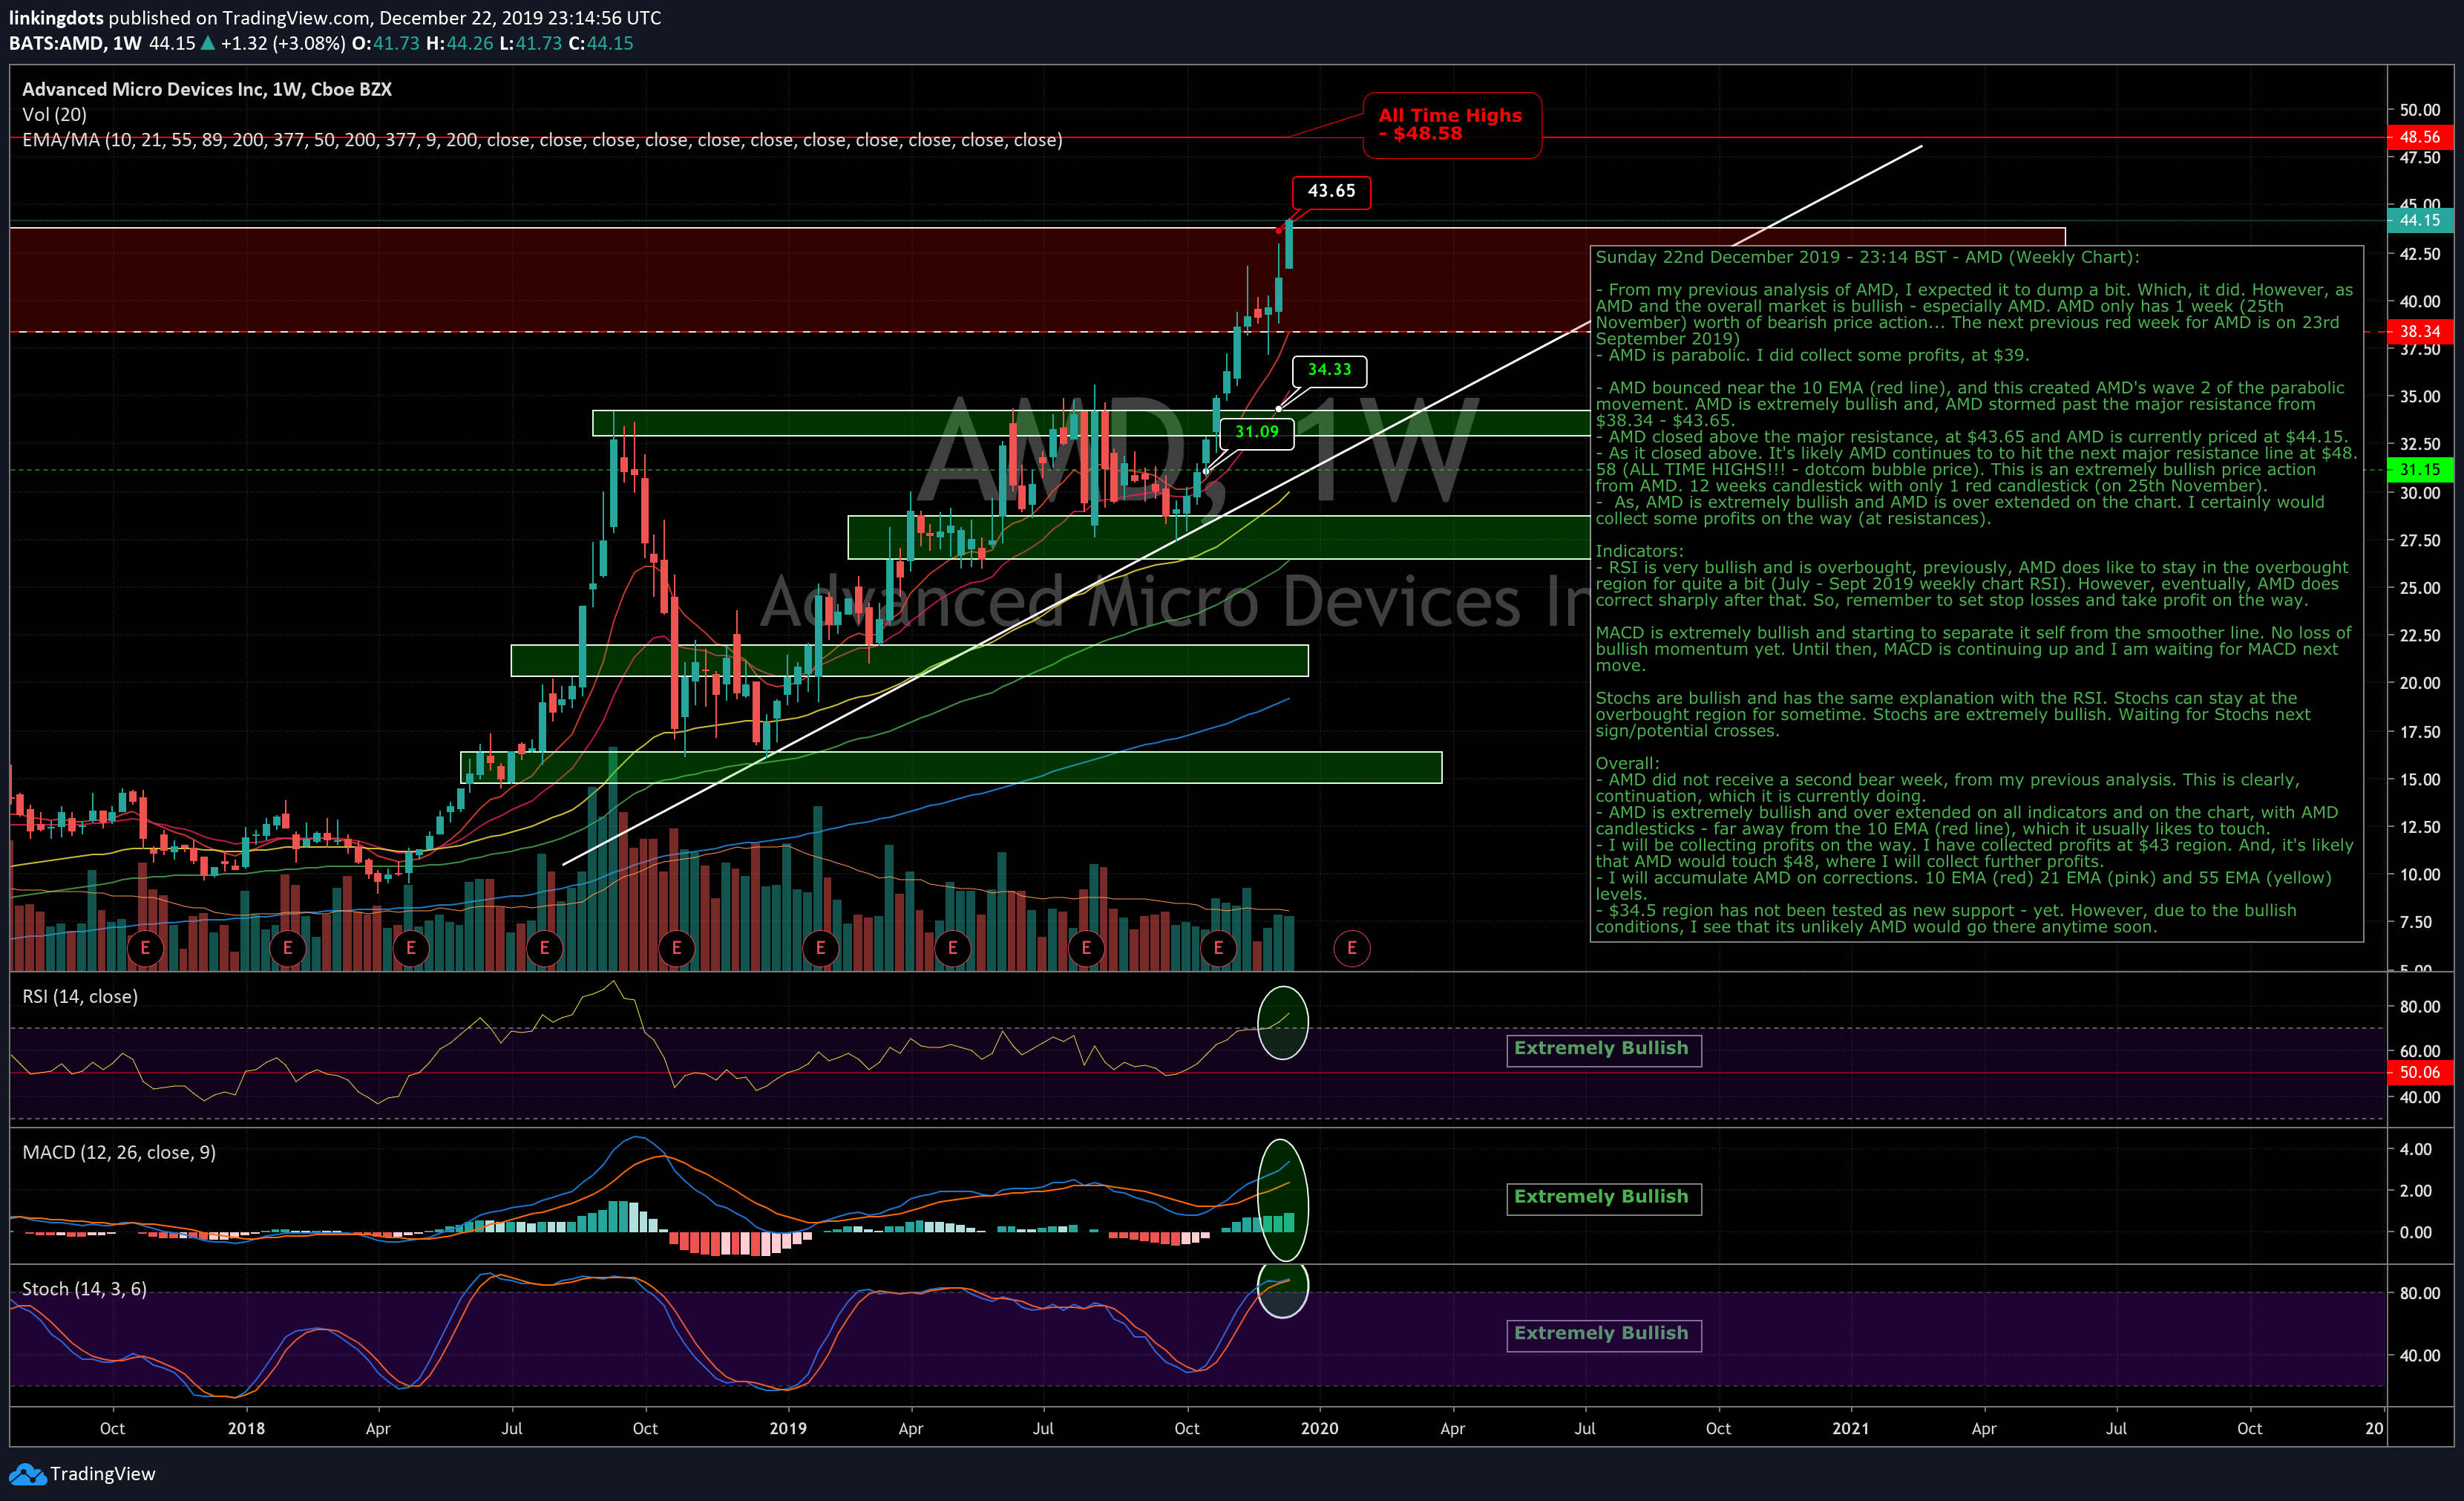The image size is (2464, 1501).
Task: Click the 10.00 price scale value
Action: (x=2420, y=874)
